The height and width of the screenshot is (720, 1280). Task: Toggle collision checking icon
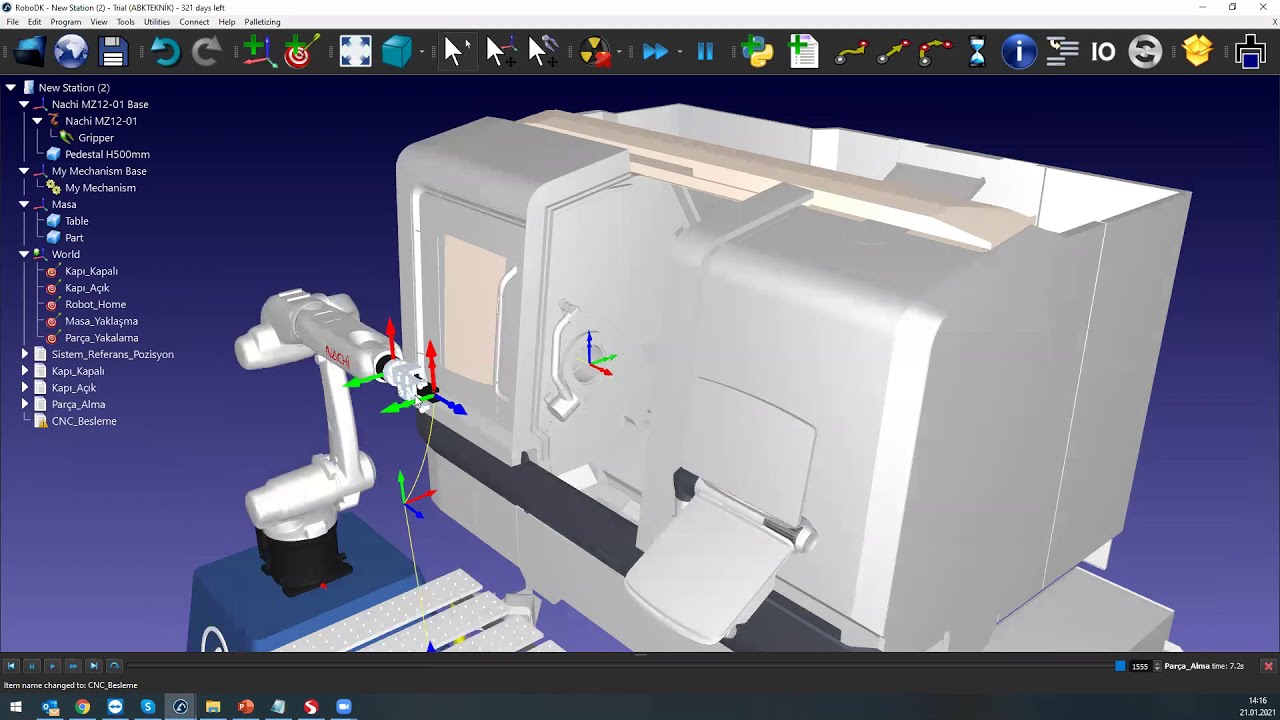click(x=594, y=51)
